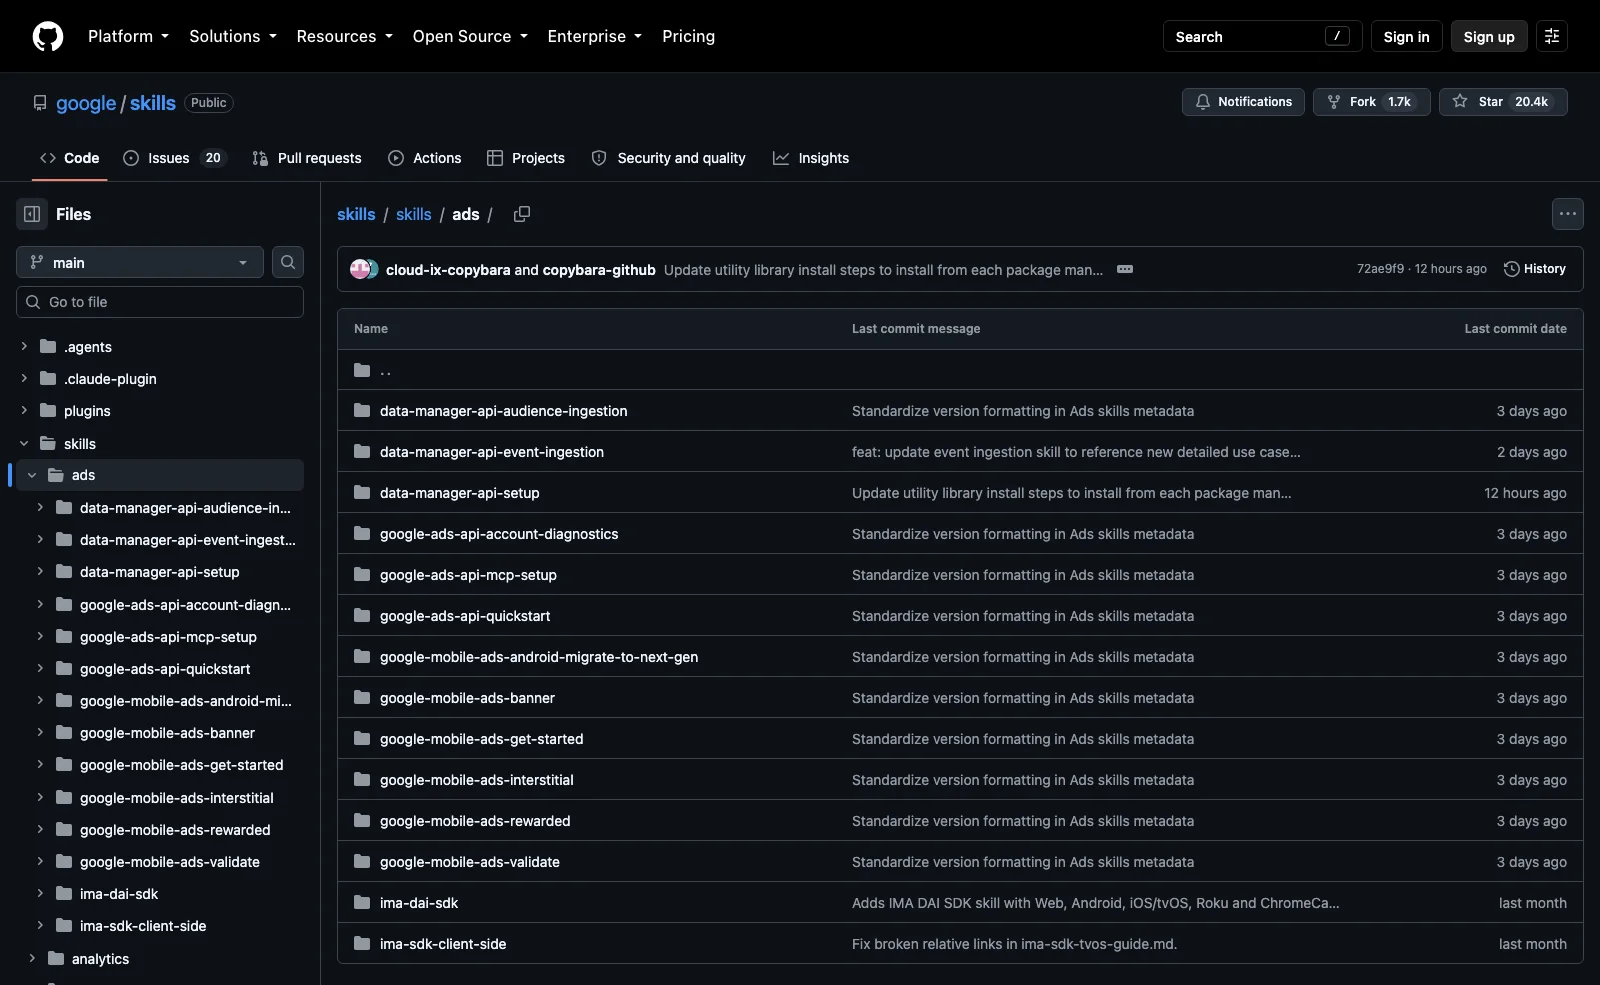Click folder icon of google-mobile-ads-banner row
The image size is (1600, 985).
click(x=362, y=698)
